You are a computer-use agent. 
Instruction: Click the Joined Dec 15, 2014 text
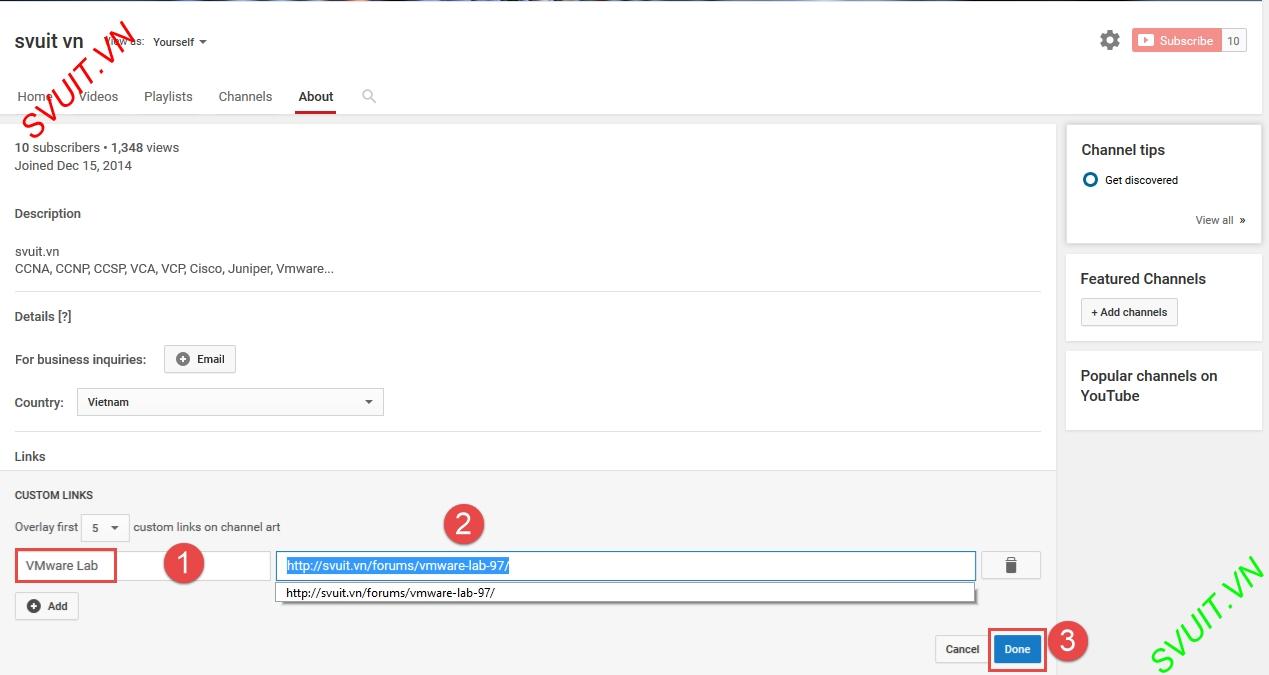tap(73, 165)
